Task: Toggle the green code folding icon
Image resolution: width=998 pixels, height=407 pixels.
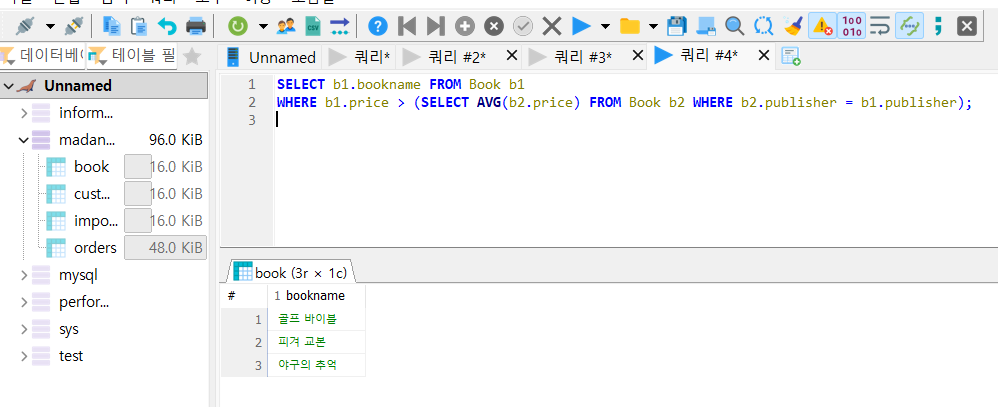Action: pos(909,26)
